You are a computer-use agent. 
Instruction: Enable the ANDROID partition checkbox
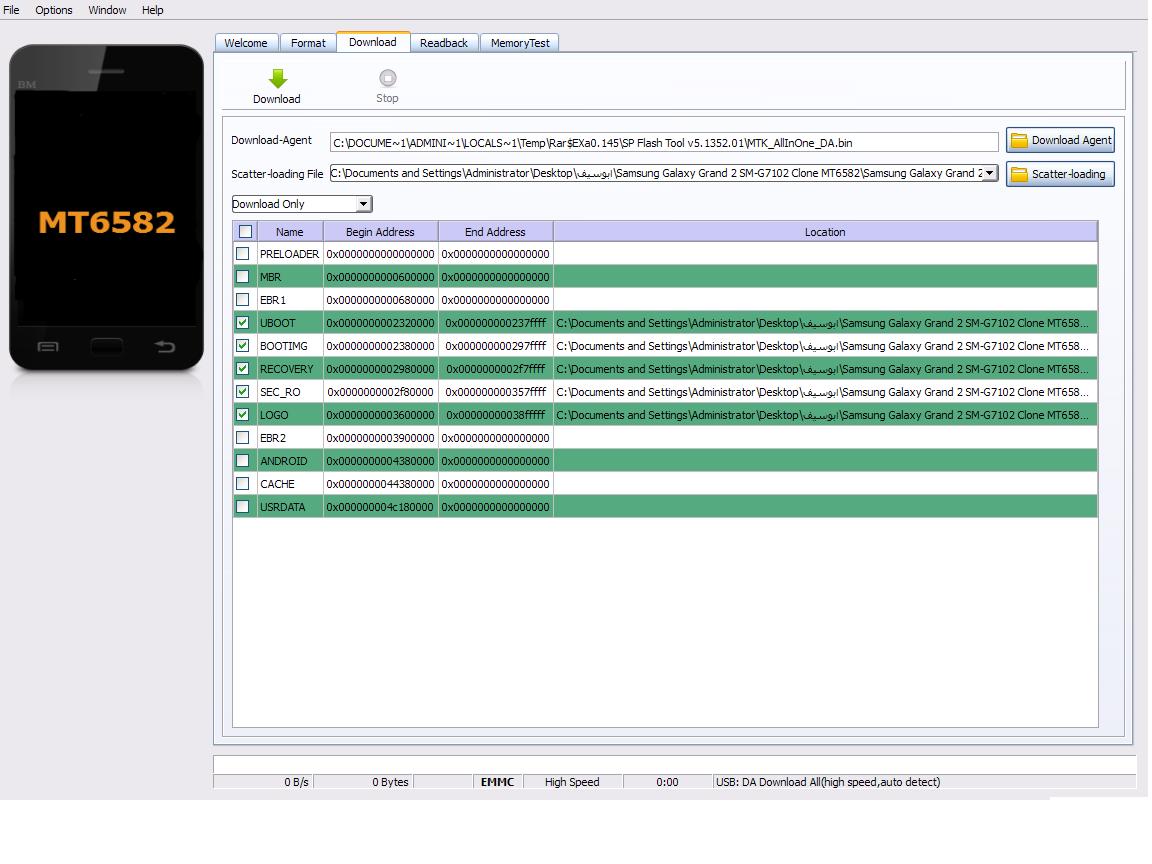[242, 461]
